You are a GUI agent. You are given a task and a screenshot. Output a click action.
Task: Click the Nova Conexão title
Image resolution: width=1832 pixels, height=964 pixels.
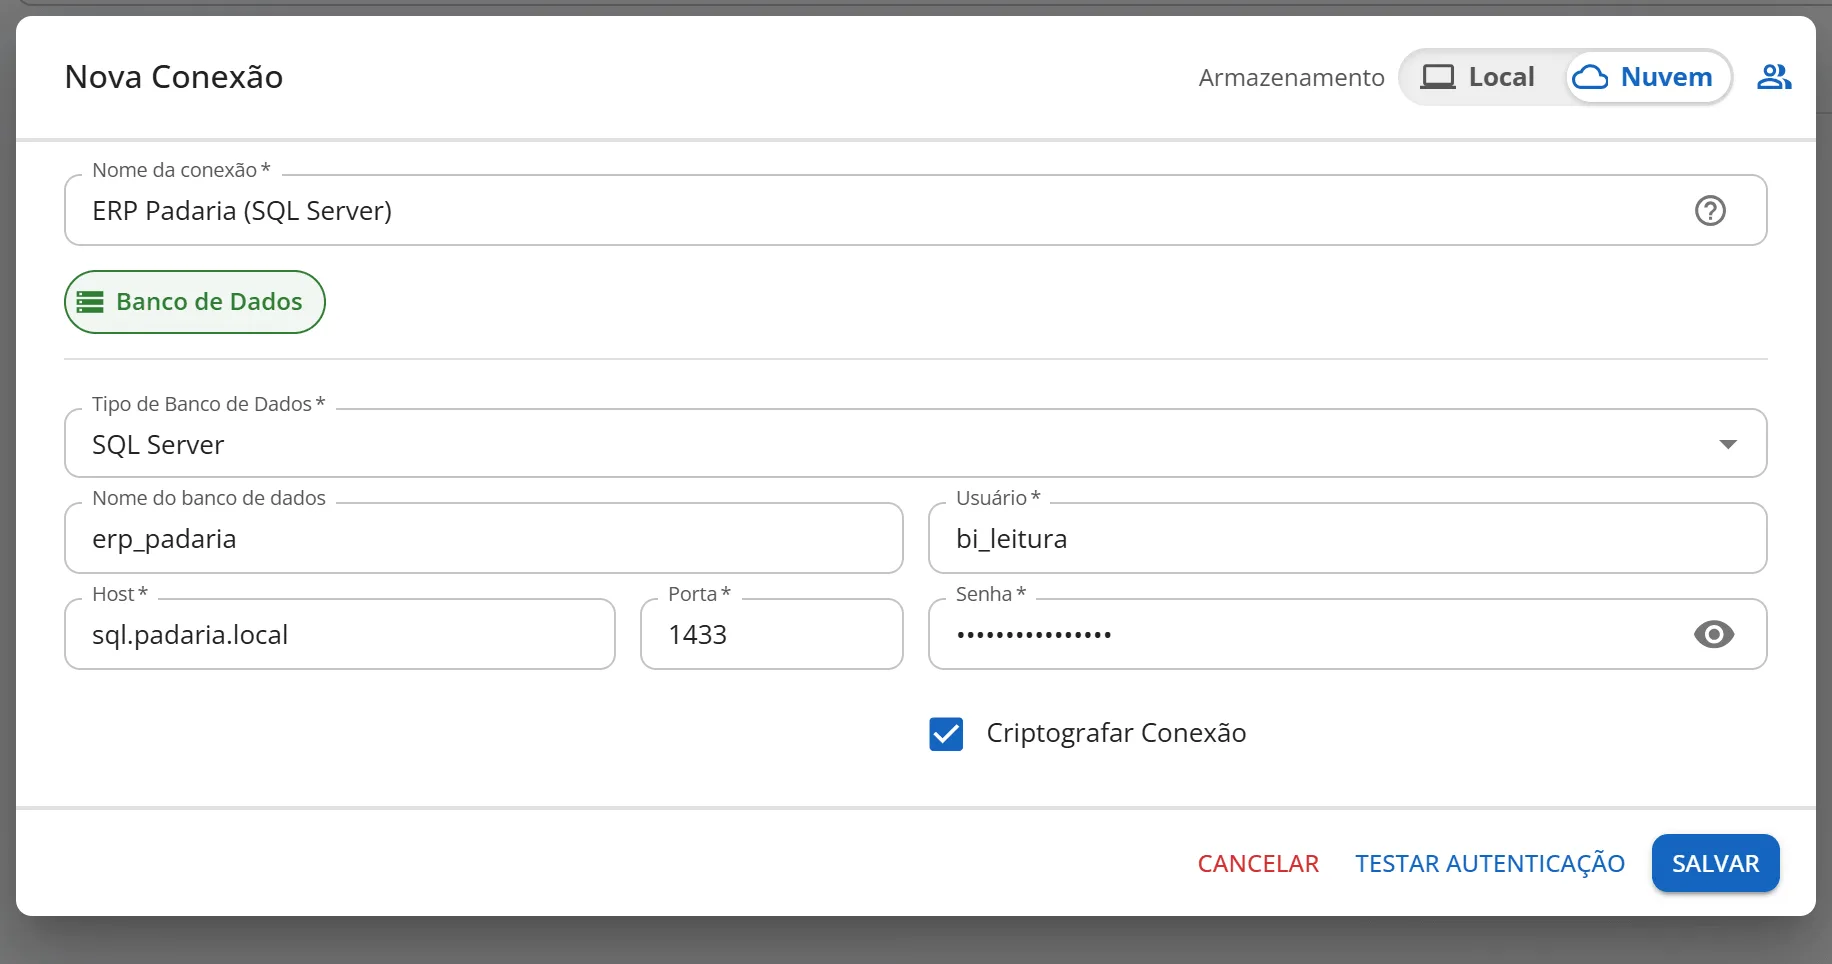[174, 77]
